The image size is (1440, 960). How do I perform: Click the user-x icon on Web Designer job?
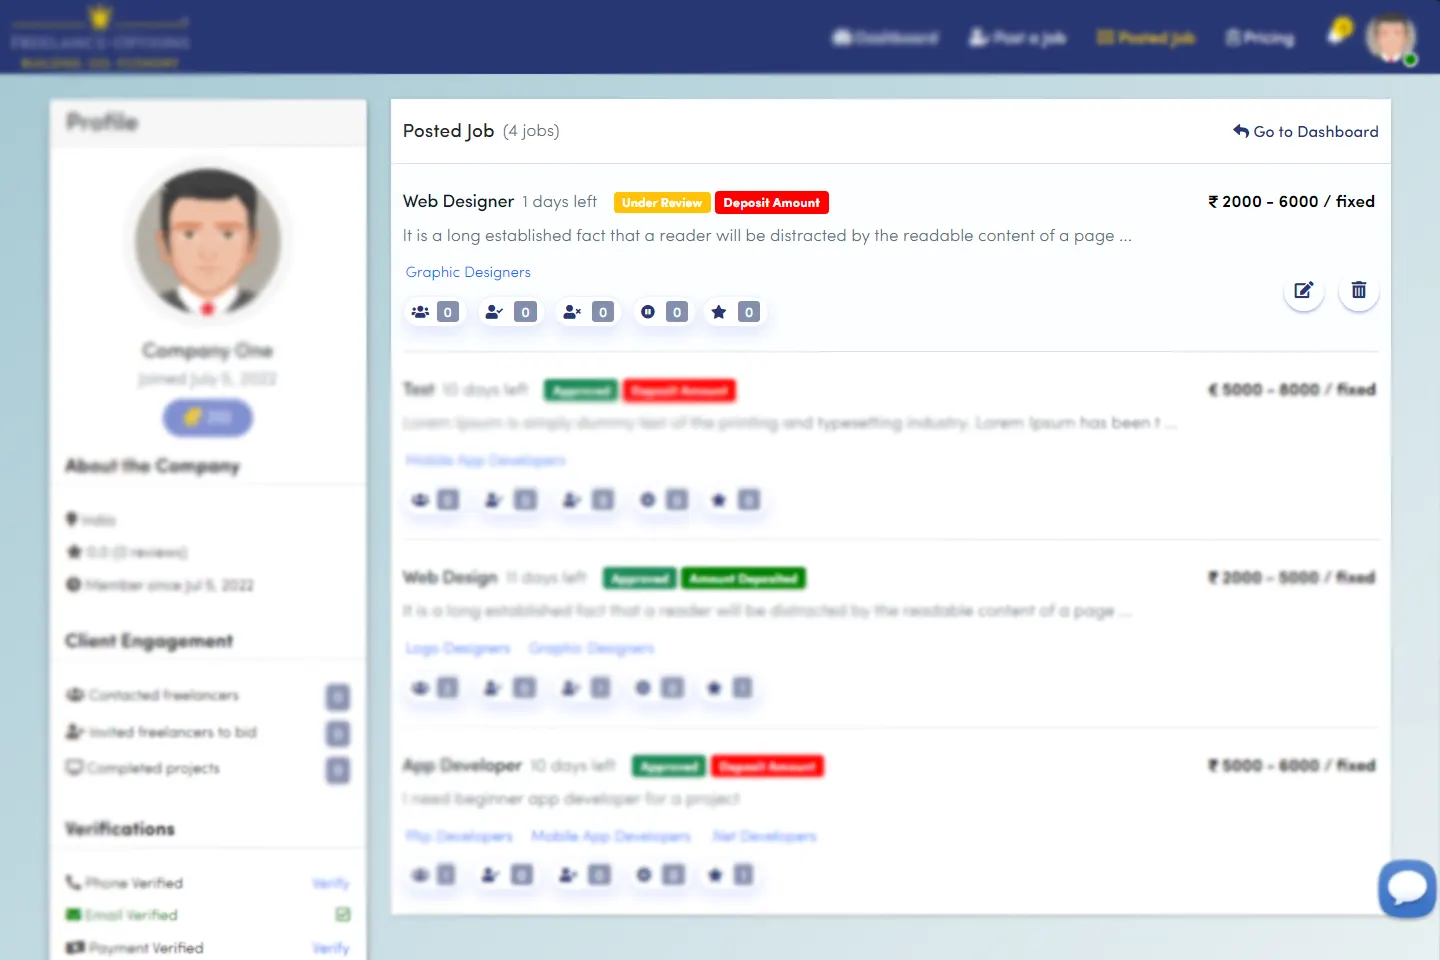(571, 312)
